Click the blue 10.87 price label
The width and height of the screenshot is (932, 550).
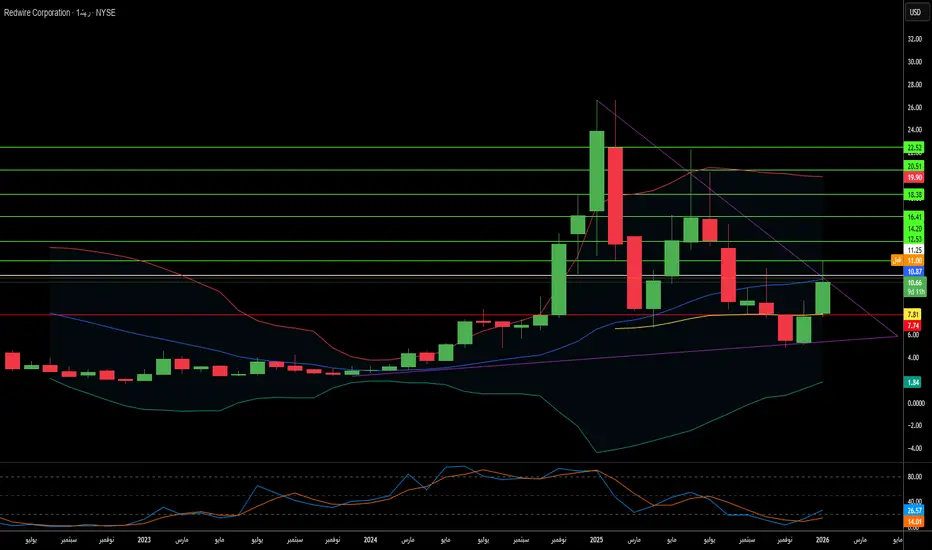click(914, 271)
